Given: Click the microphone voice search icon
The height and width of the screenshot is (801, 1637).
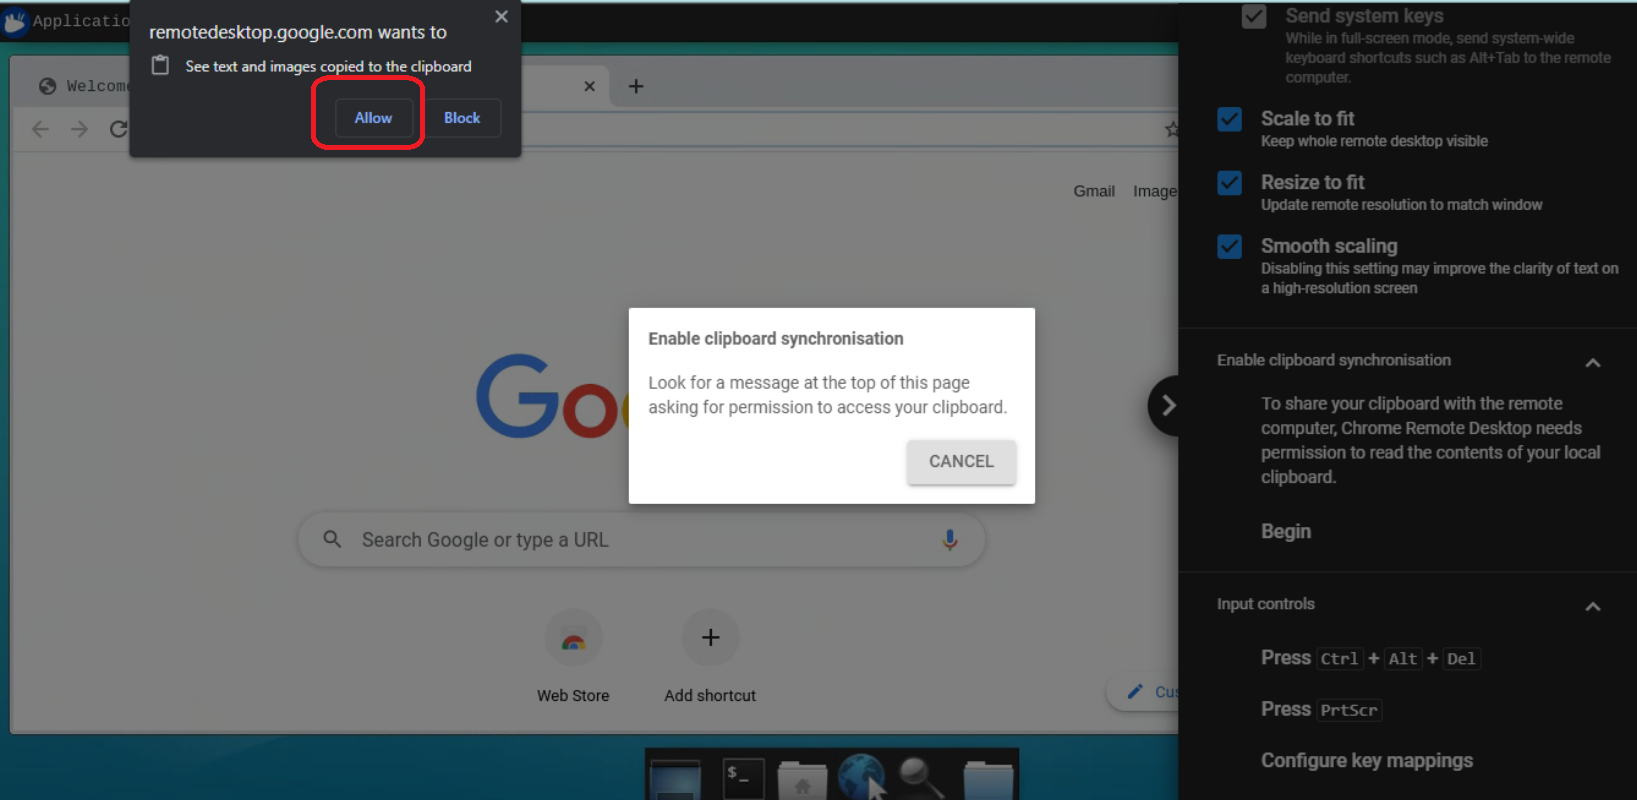Looking at the screenshot, I should point(949,540).
